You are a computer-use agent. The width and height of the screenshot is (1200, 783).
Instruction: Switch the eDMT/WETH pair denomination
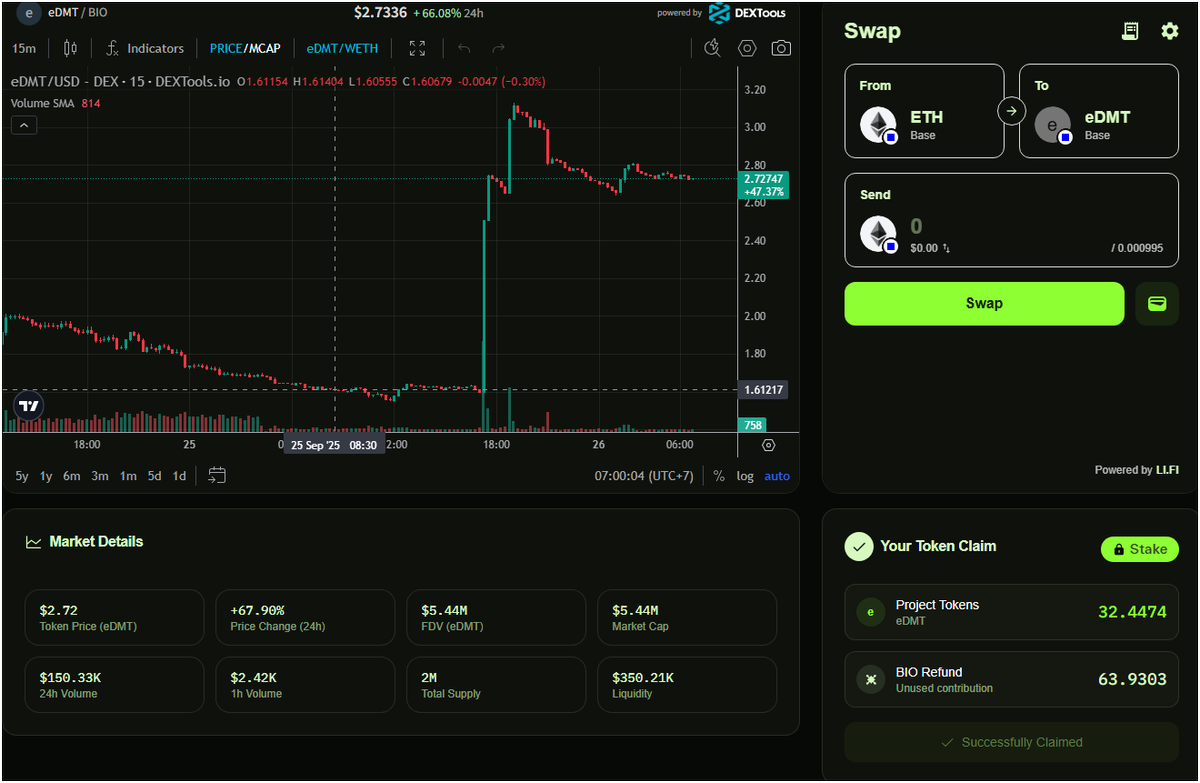pyautogui.click(x=342, y=48)
